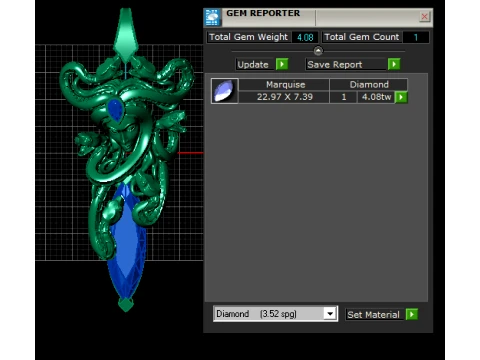
Task: Click the Total Gem Weight value 4.08
Action: [x=305, y=37]
